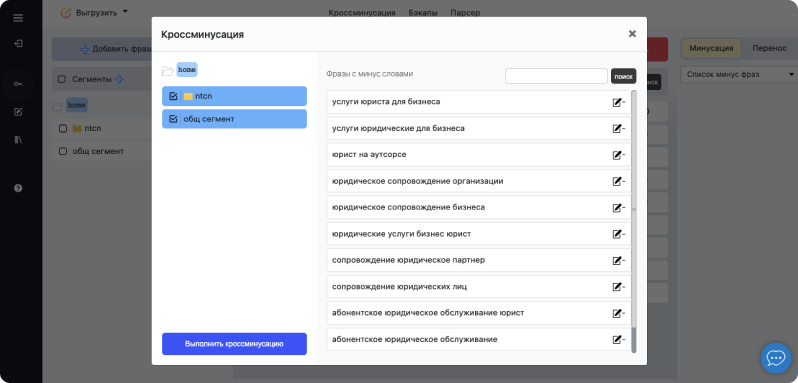Open the Парсер menu item
The image size is (798, 383).
pos(465,13)
